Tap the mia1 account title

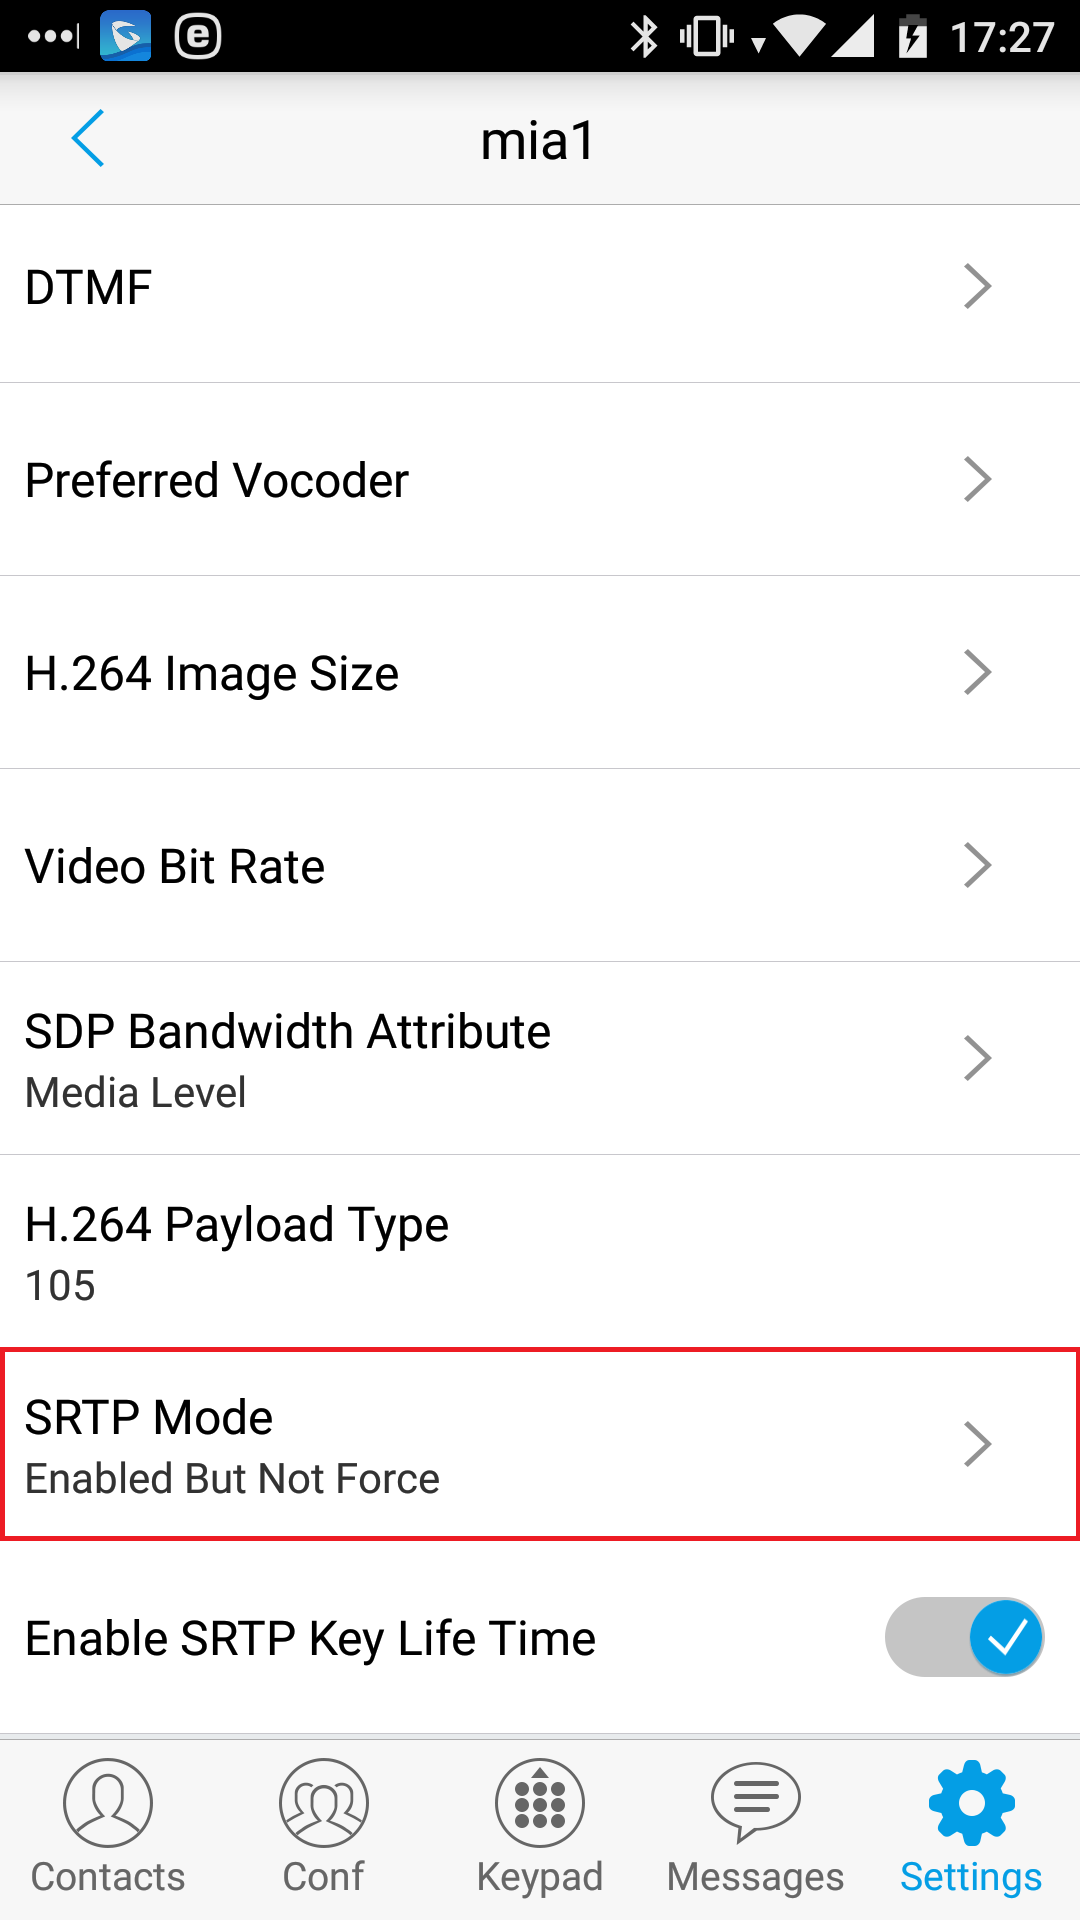(x=538, y=140)
